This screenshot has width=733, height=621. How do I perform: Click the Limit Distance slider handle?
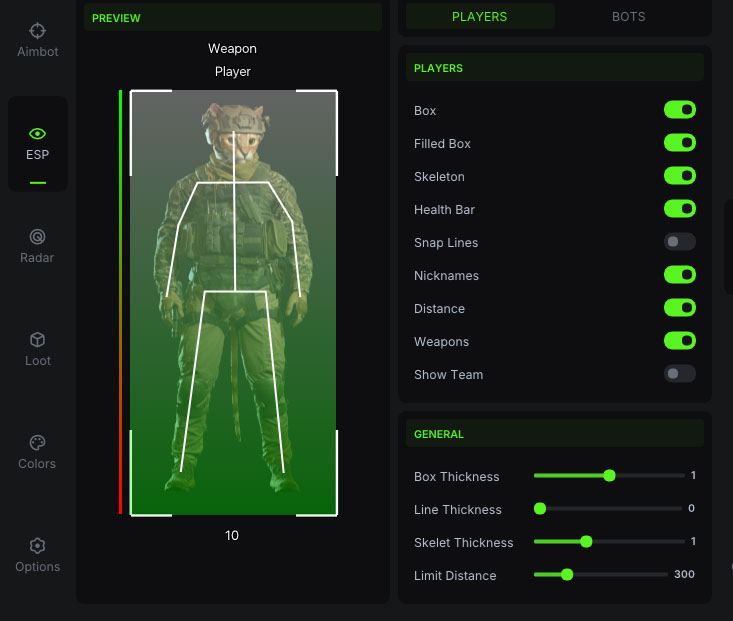pos(567,575)
